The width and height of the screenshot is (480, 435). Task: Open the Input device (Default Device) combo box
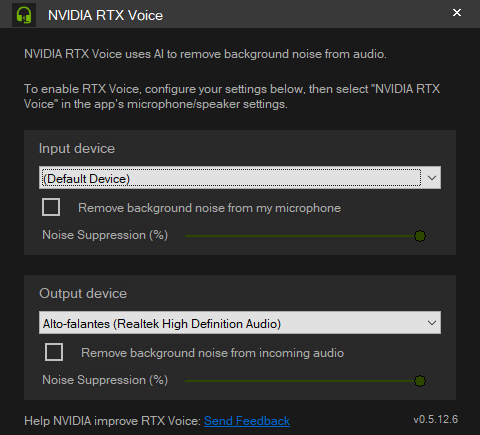click(240, 178)
